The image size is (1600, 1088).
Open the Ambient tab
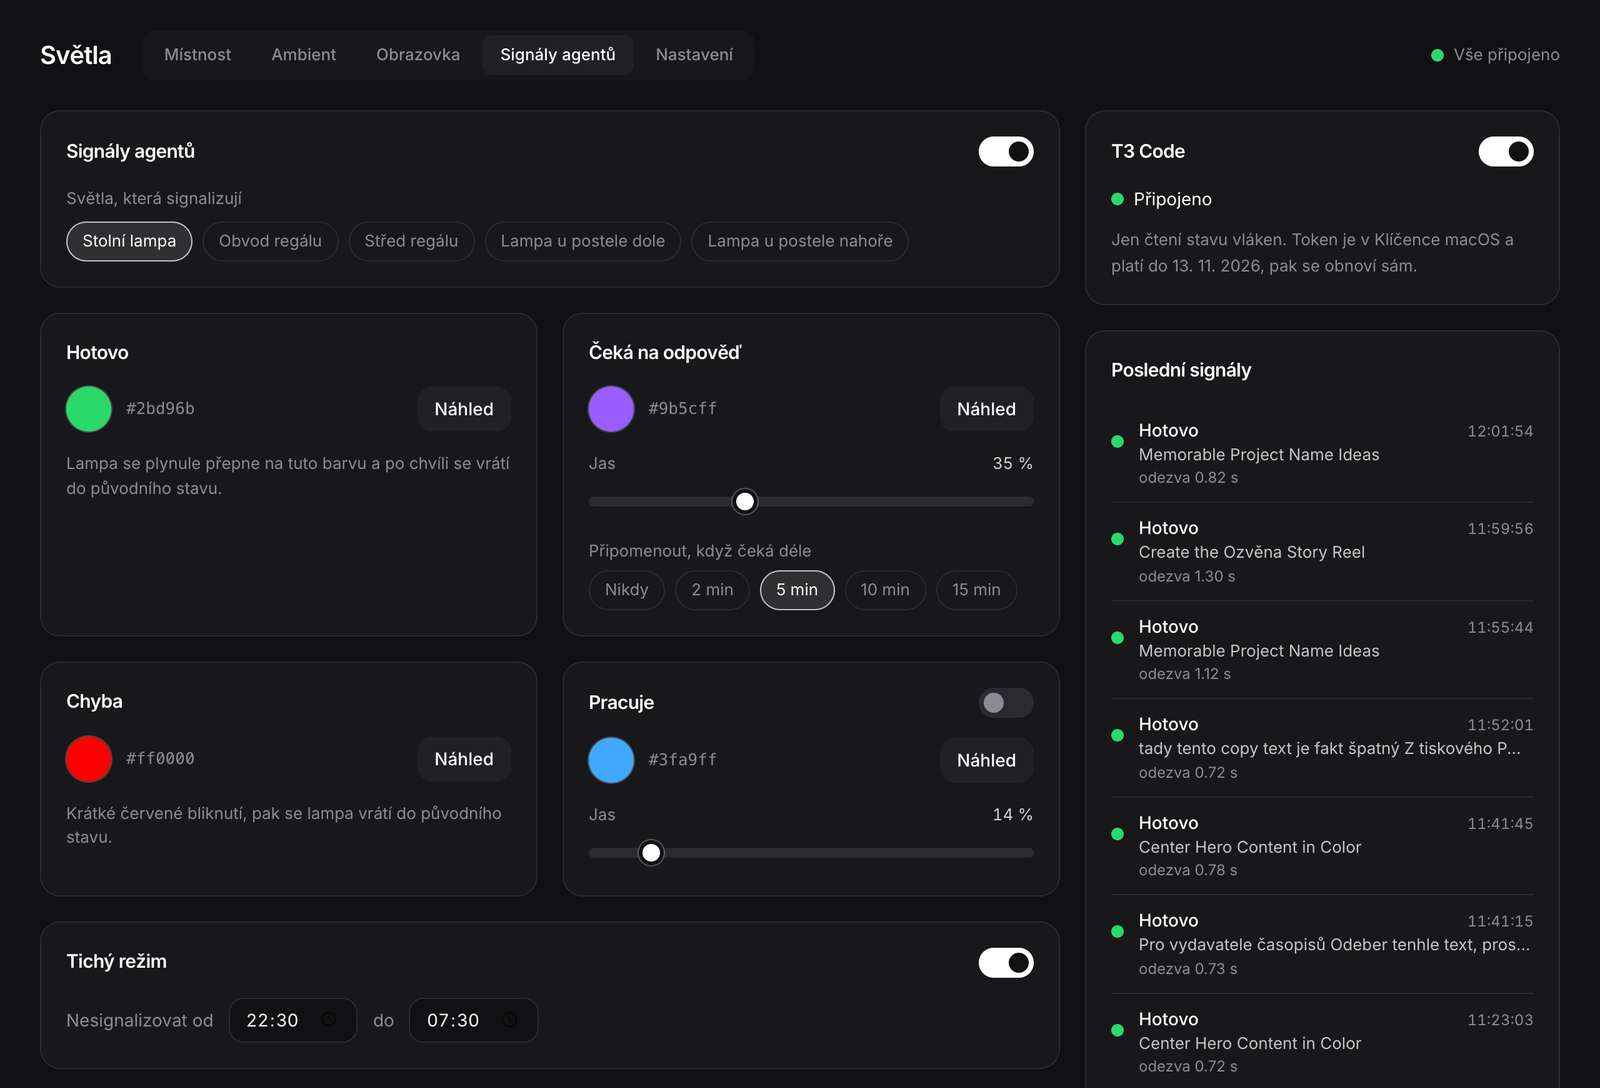(304, 55)
